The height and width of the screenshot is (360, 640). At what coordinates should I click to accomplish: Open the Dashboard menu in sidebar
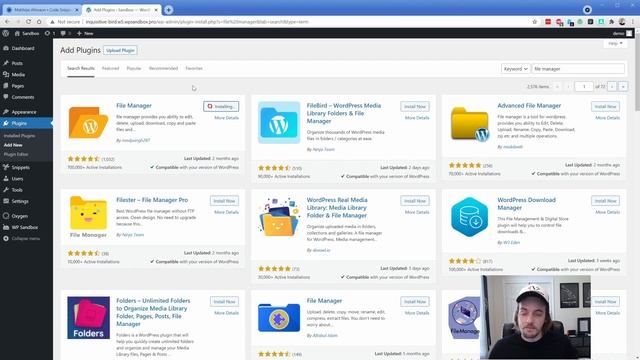[23, 48]
